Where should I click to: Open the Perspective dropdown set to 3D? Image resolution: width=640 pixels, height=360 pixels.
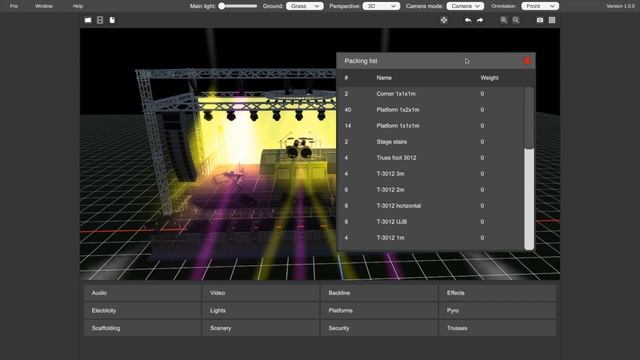pos(381,6)
